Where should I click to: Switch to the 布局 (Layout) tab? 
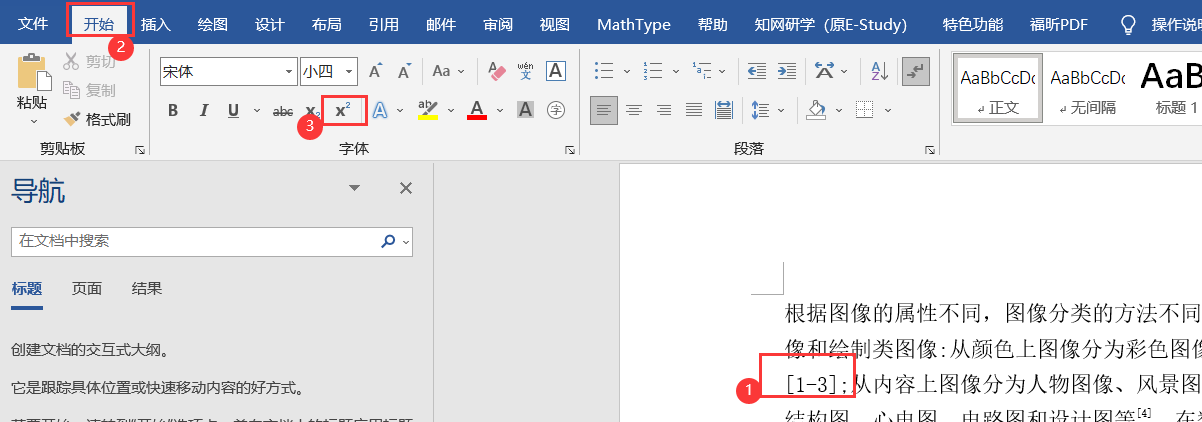pyautogui.click(x=326, y=24)
